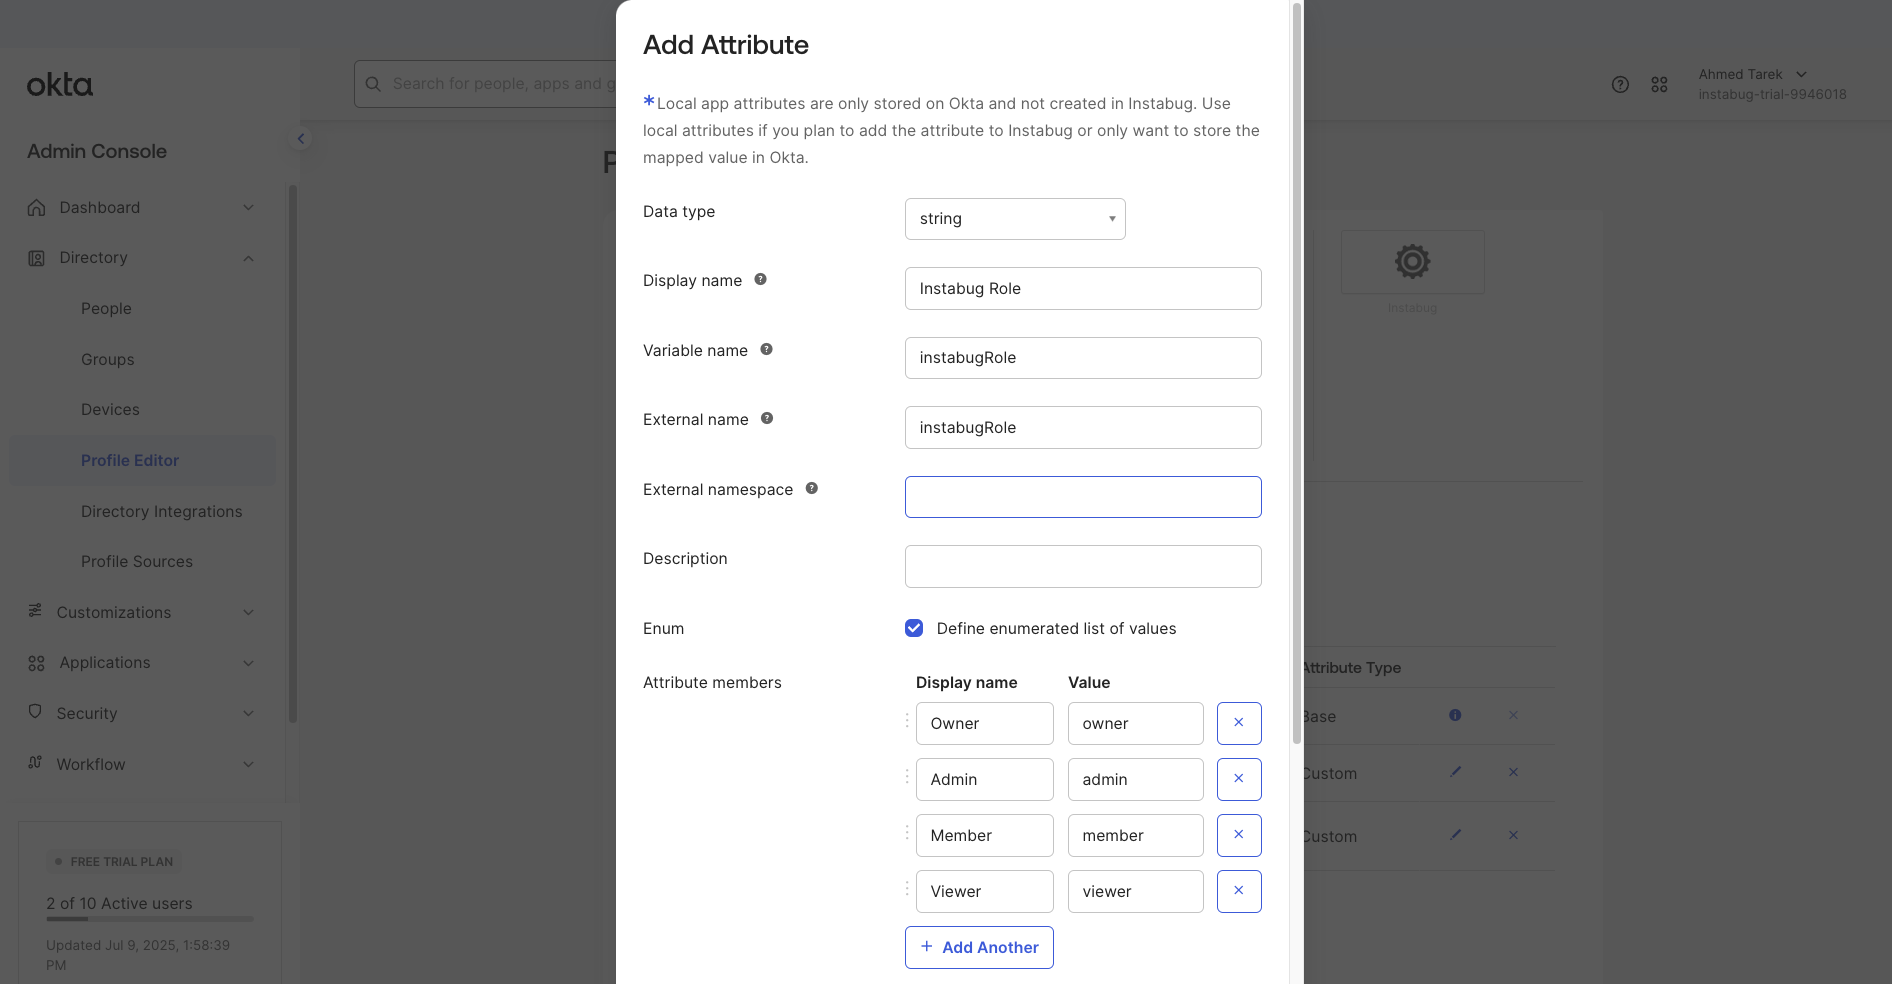Click the Variable name help icon
This screenshot has height=984, width=1892.
(766, 350)
